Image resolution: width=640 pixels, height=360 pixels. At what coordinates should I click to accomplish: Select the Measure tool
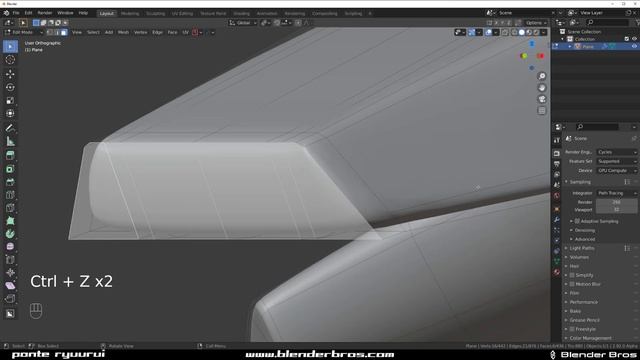10,142
